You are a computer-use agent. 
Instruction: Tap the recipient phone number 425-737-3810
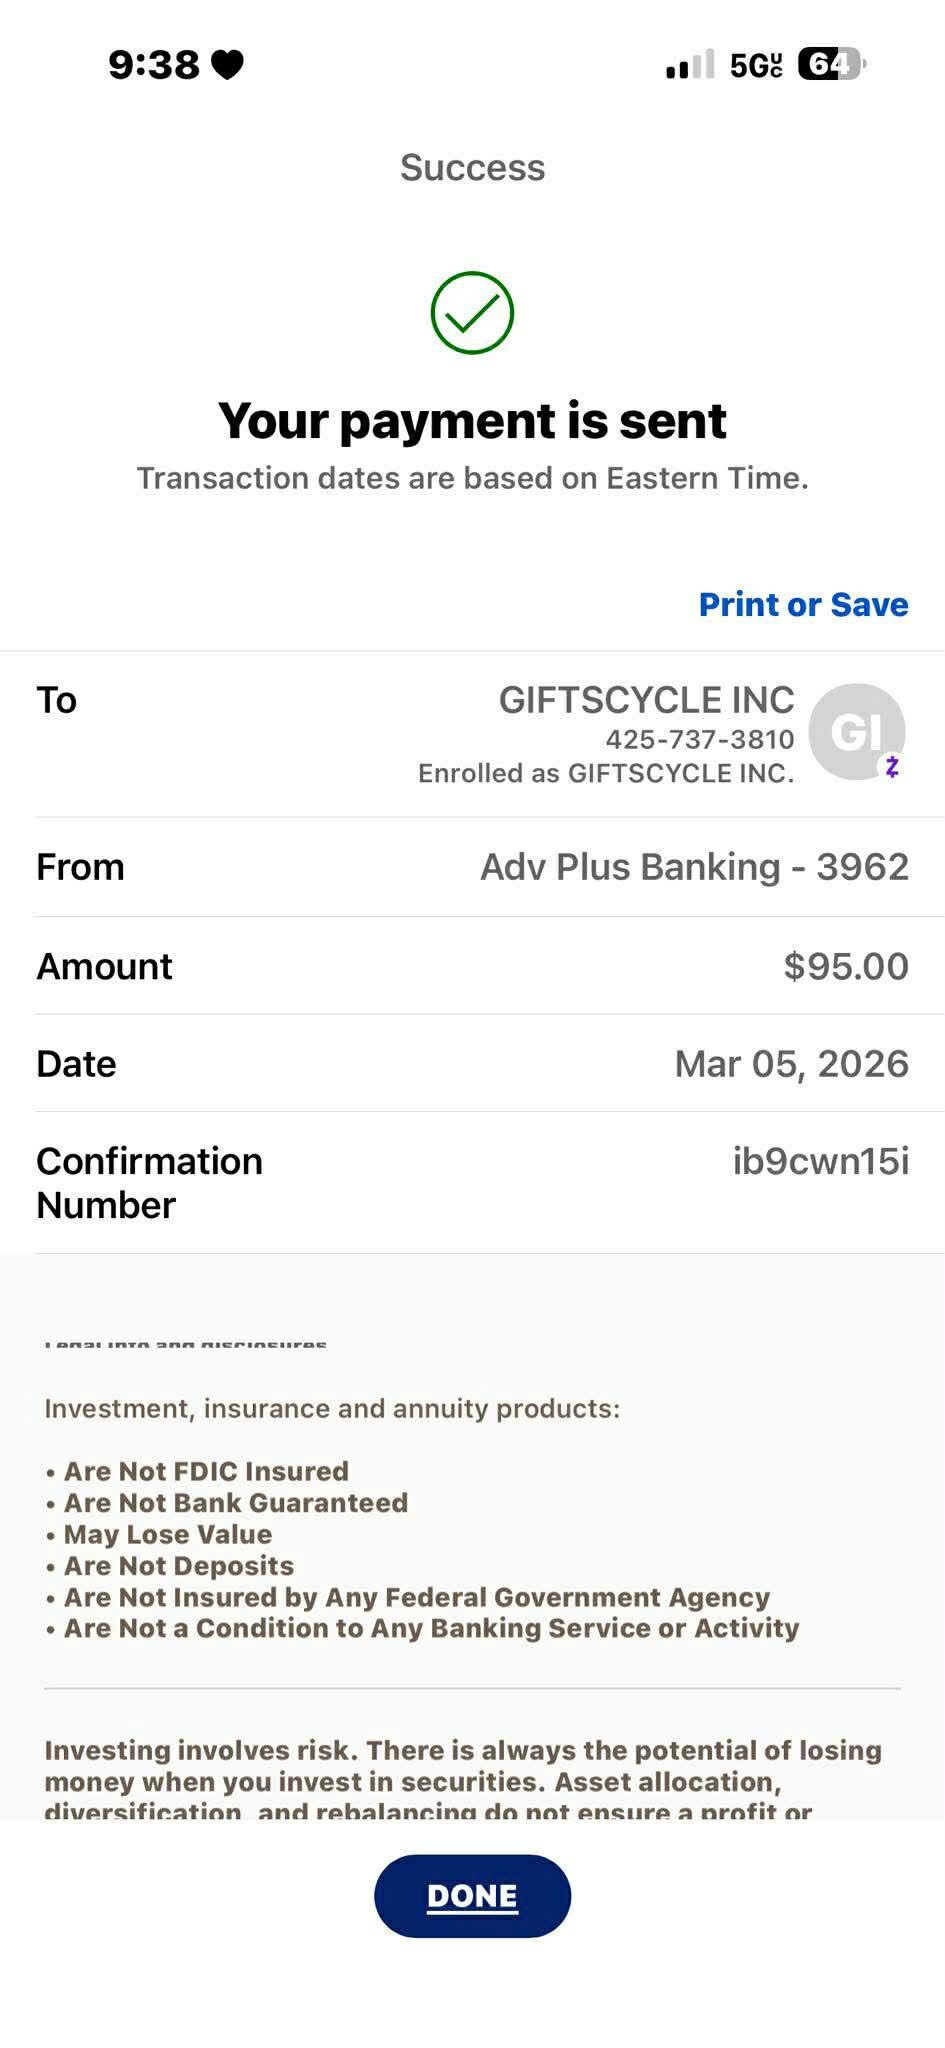(x=699, y=739)
